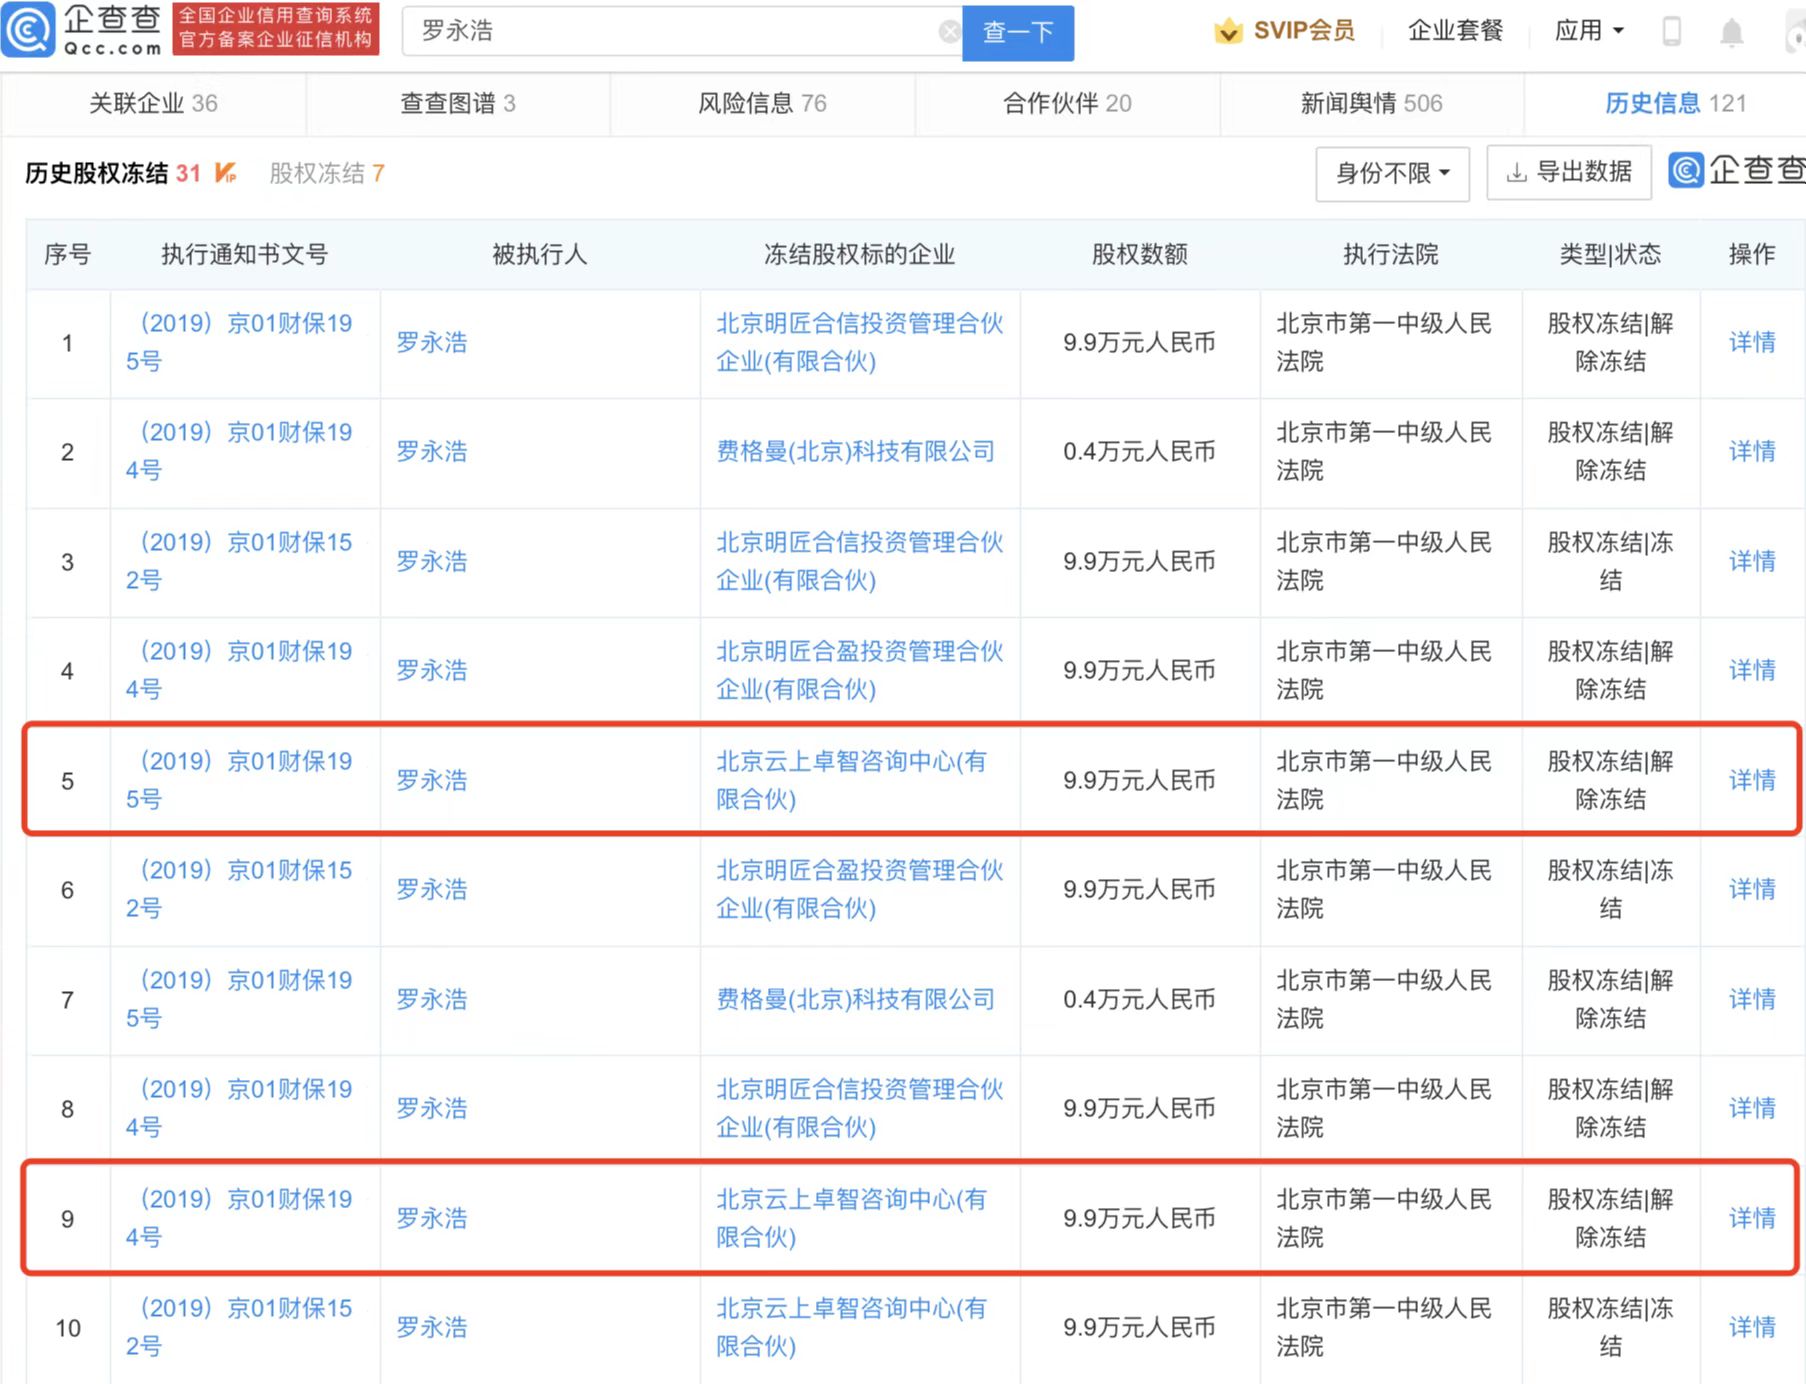Click 罗永浩 in row 1
This screenshot has width=1806, height=1384.
[432, 342]
